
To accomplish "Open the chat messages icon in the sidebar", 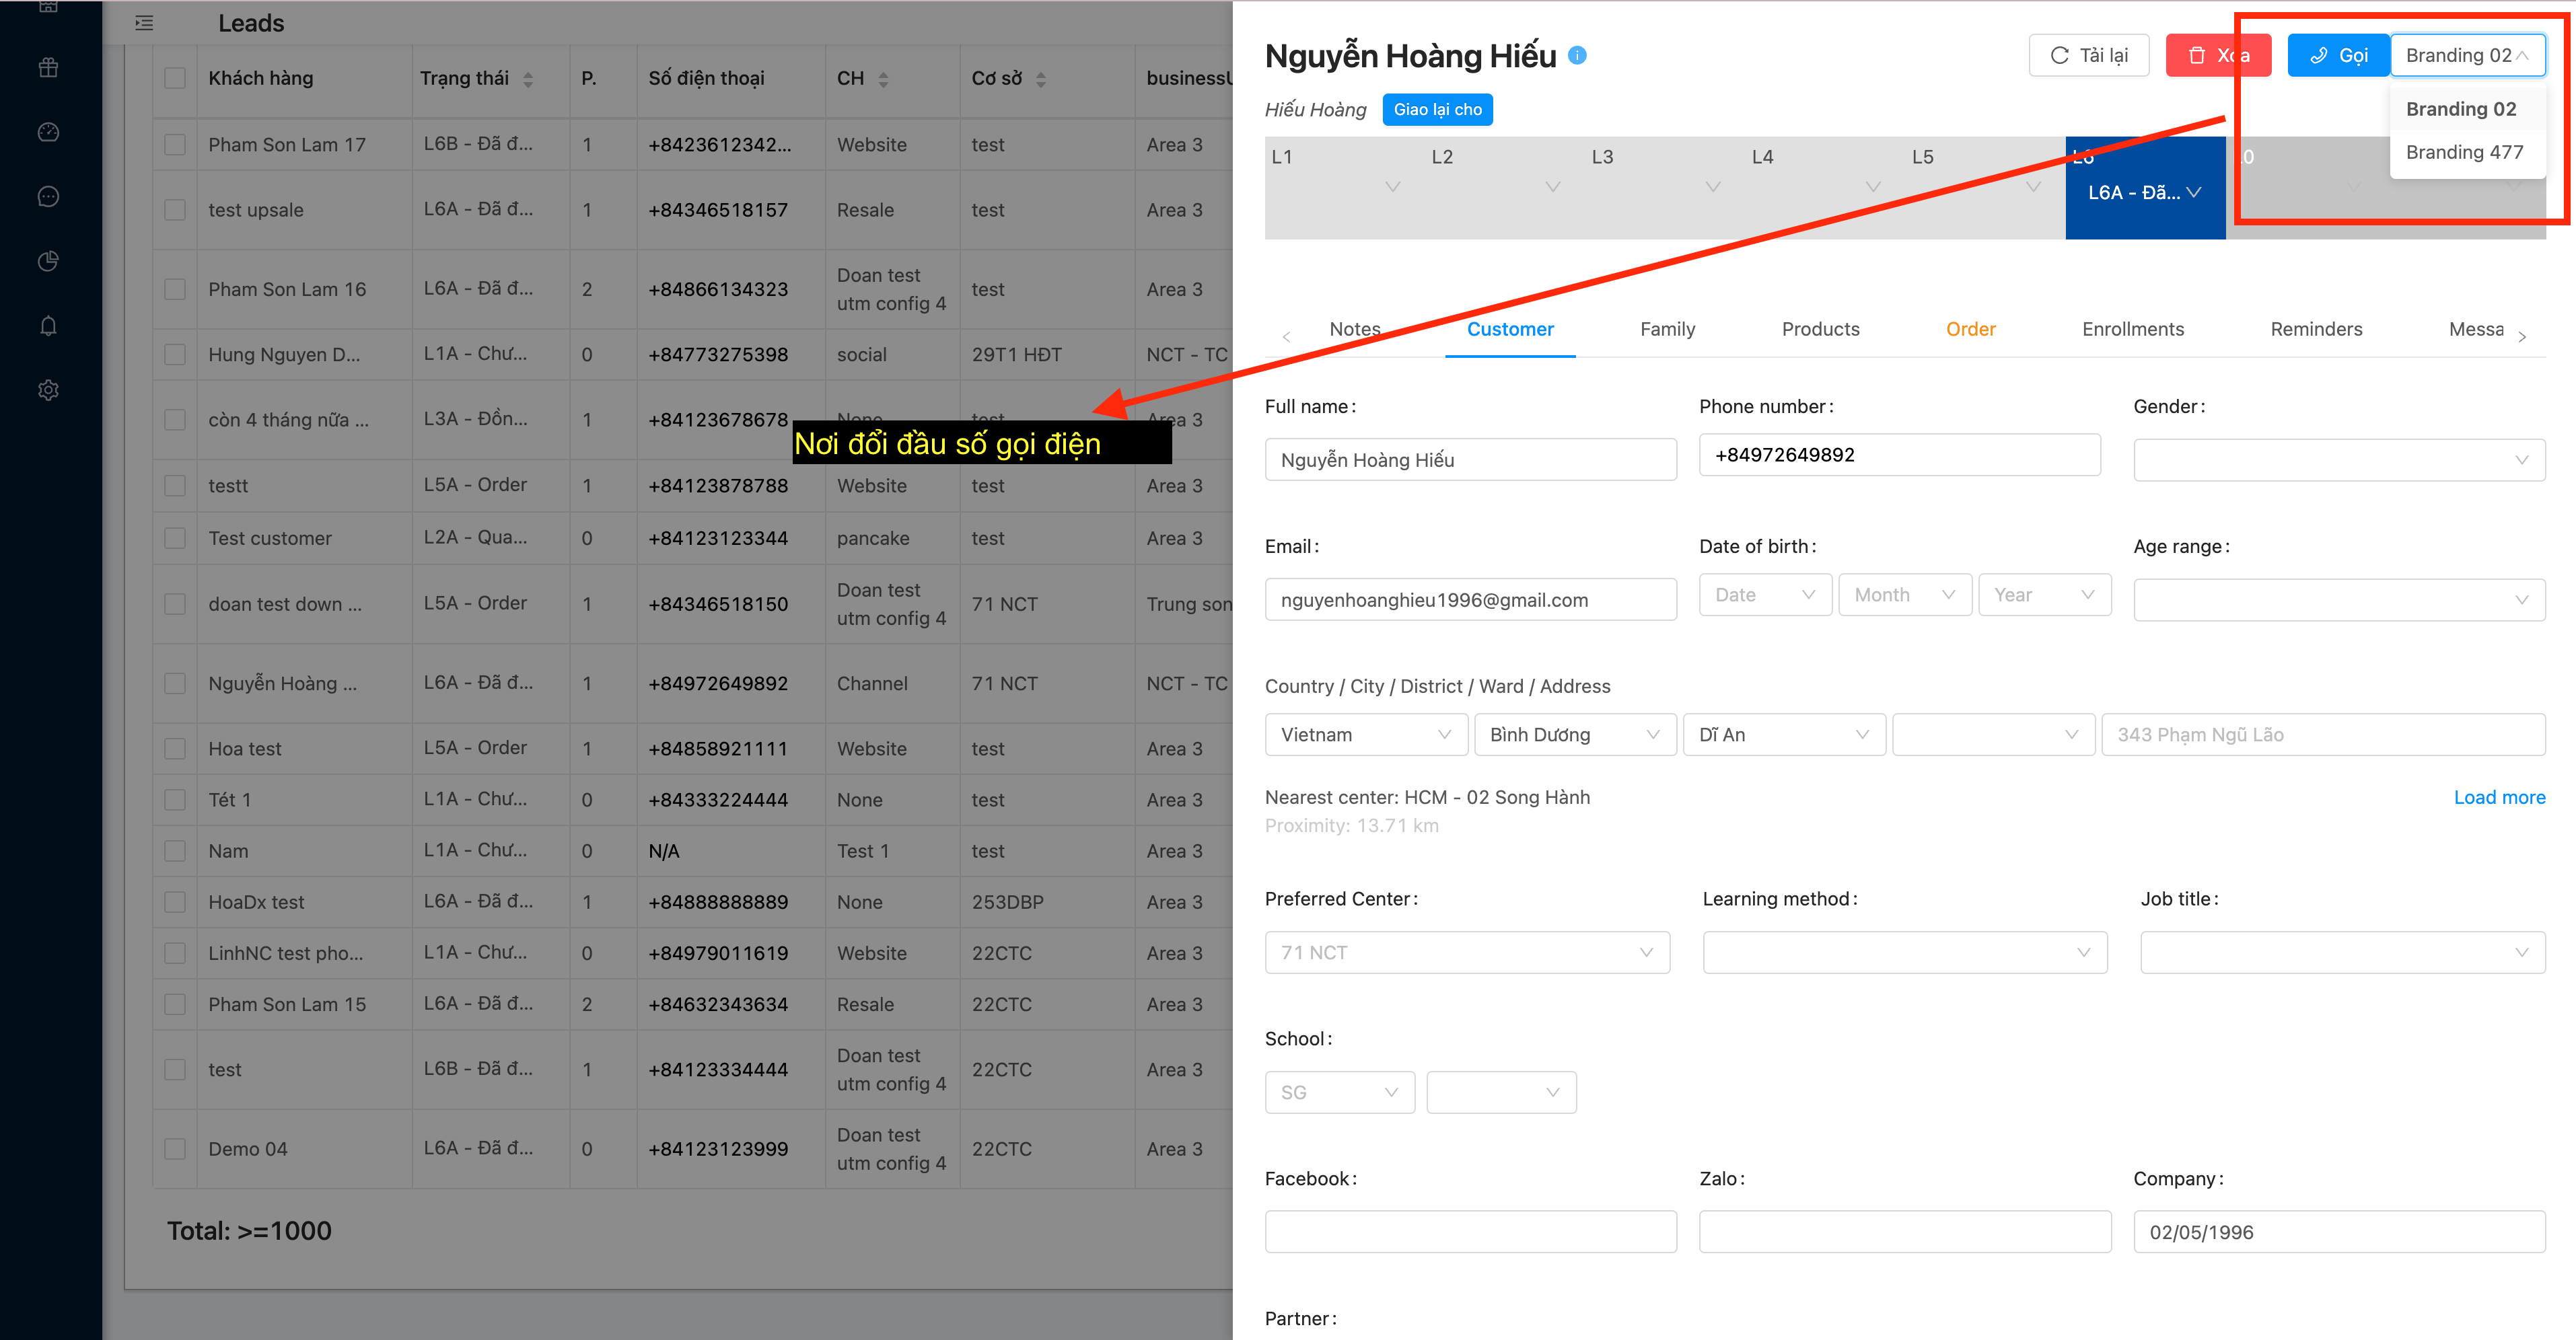I will tap(48, 197).
